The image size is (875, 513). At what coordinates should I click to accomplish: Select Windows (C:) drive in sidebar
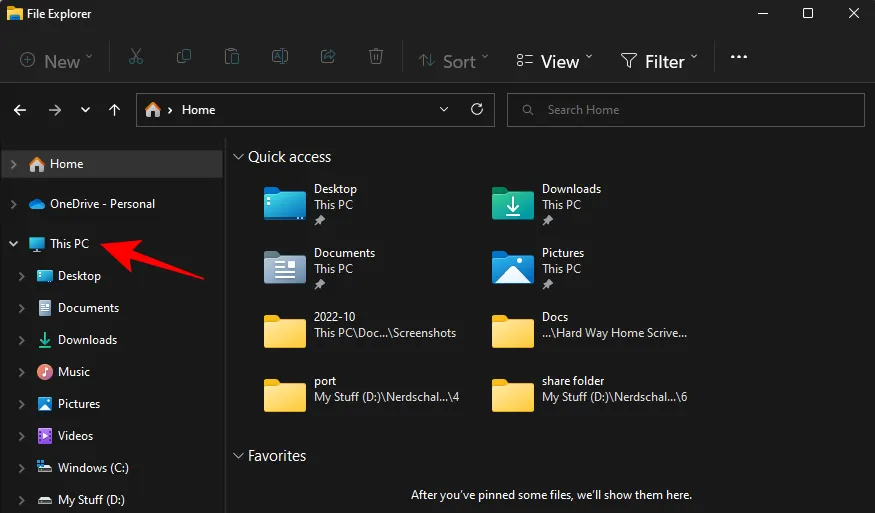pos(92,468)
